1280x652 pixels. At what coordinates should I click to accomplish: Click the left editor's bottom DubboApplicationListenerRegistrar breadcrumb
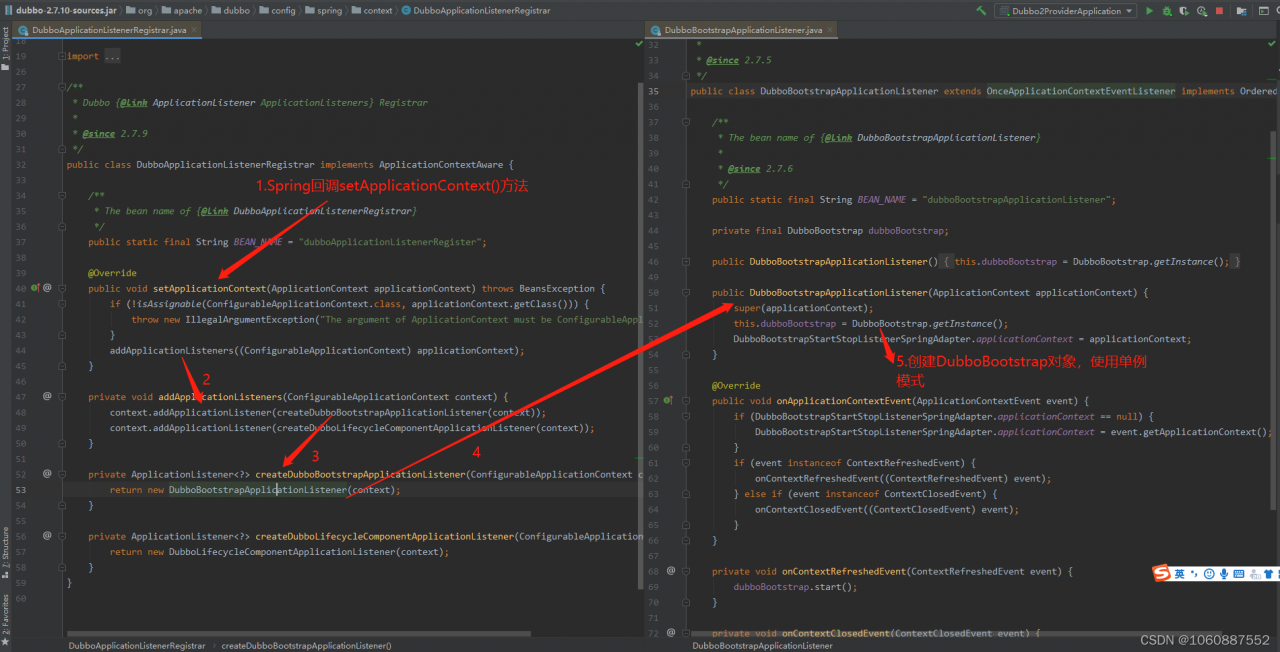(137, 646)
